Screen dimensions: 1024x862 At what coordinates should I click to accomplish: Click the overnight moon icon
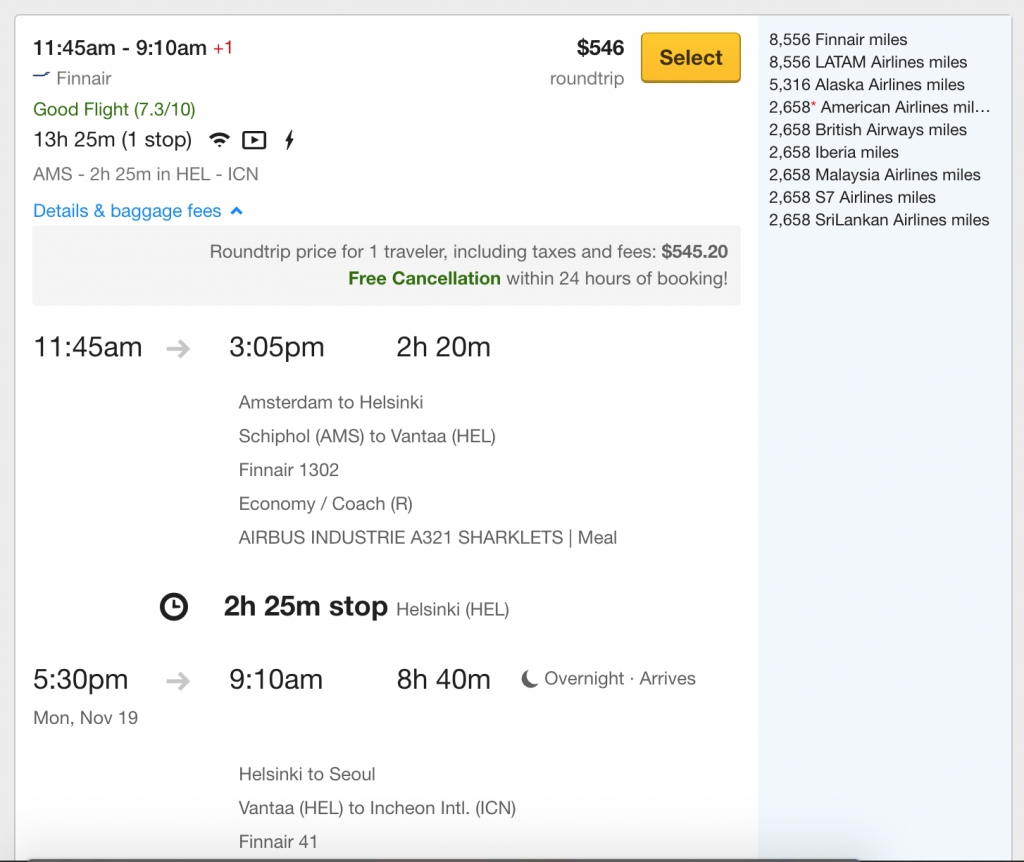[529, 679]
